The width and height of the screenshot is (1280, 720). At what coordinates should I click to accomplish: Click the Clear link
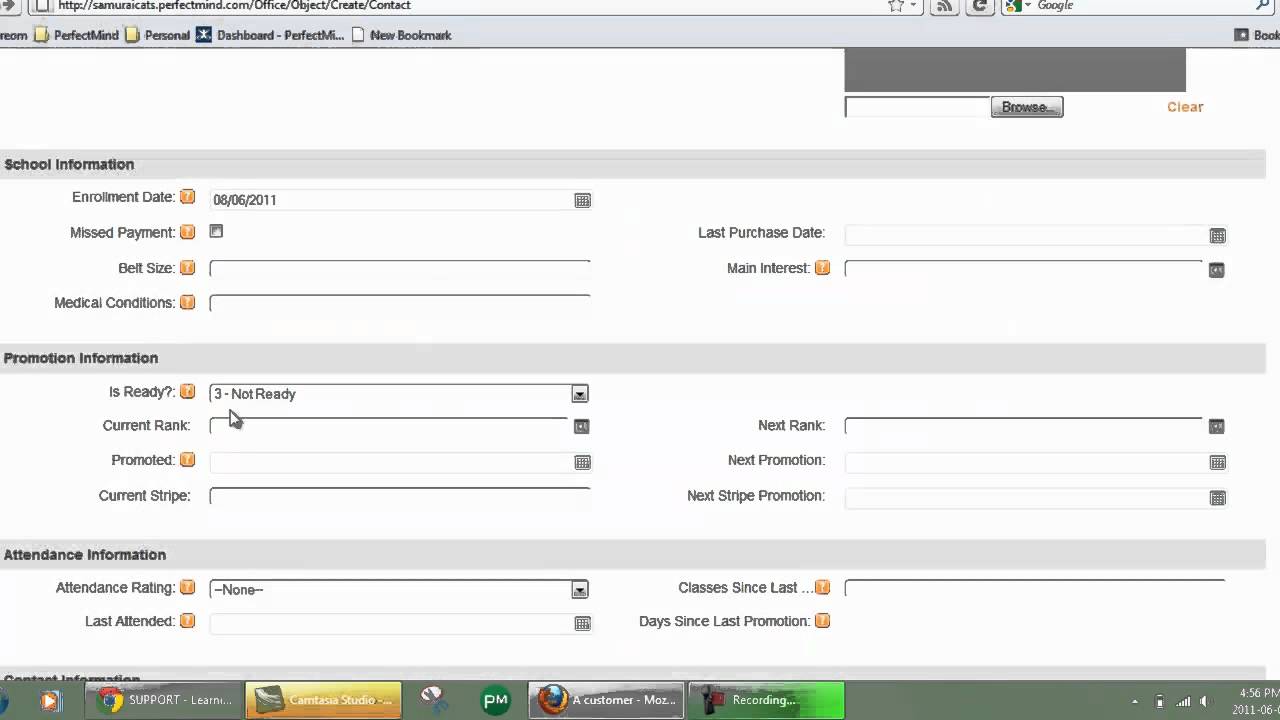click(1185, 107)
